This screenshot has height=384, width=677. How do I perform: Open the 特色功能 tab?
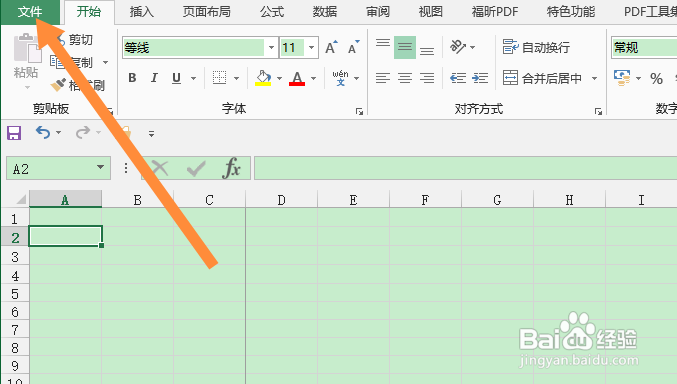pyautogui.click(x=571, y=12)
